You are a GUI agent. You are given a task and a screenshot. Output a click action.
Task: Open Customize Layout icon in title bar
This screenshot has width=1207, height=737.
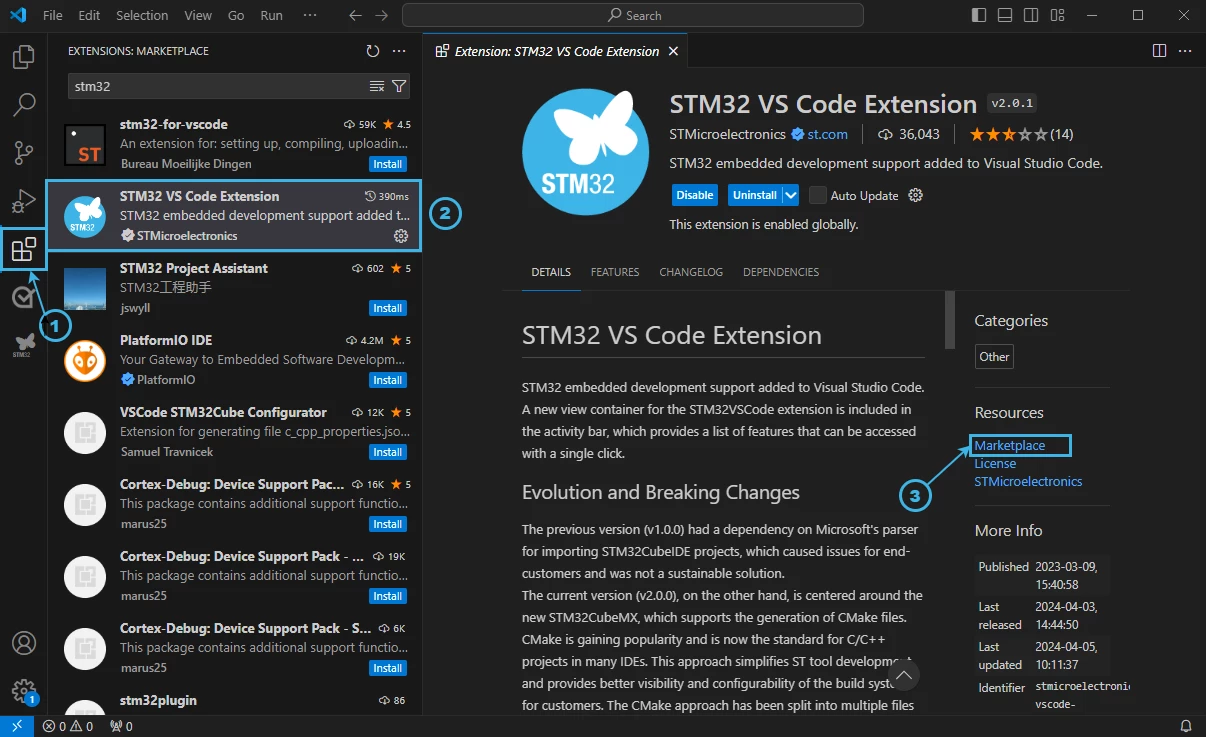pyautogui.click(x=1057, y=15)
